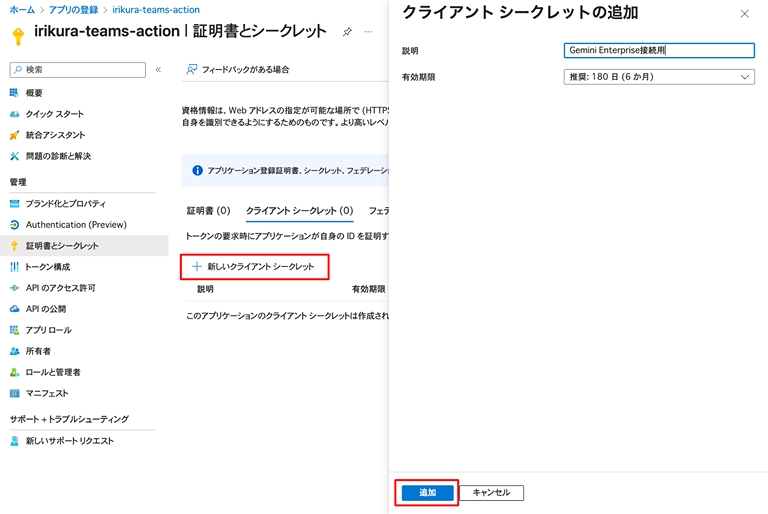This screenshot has width=768, height=514.
Task: Click the large key icon beside page title
Action: 18,36
